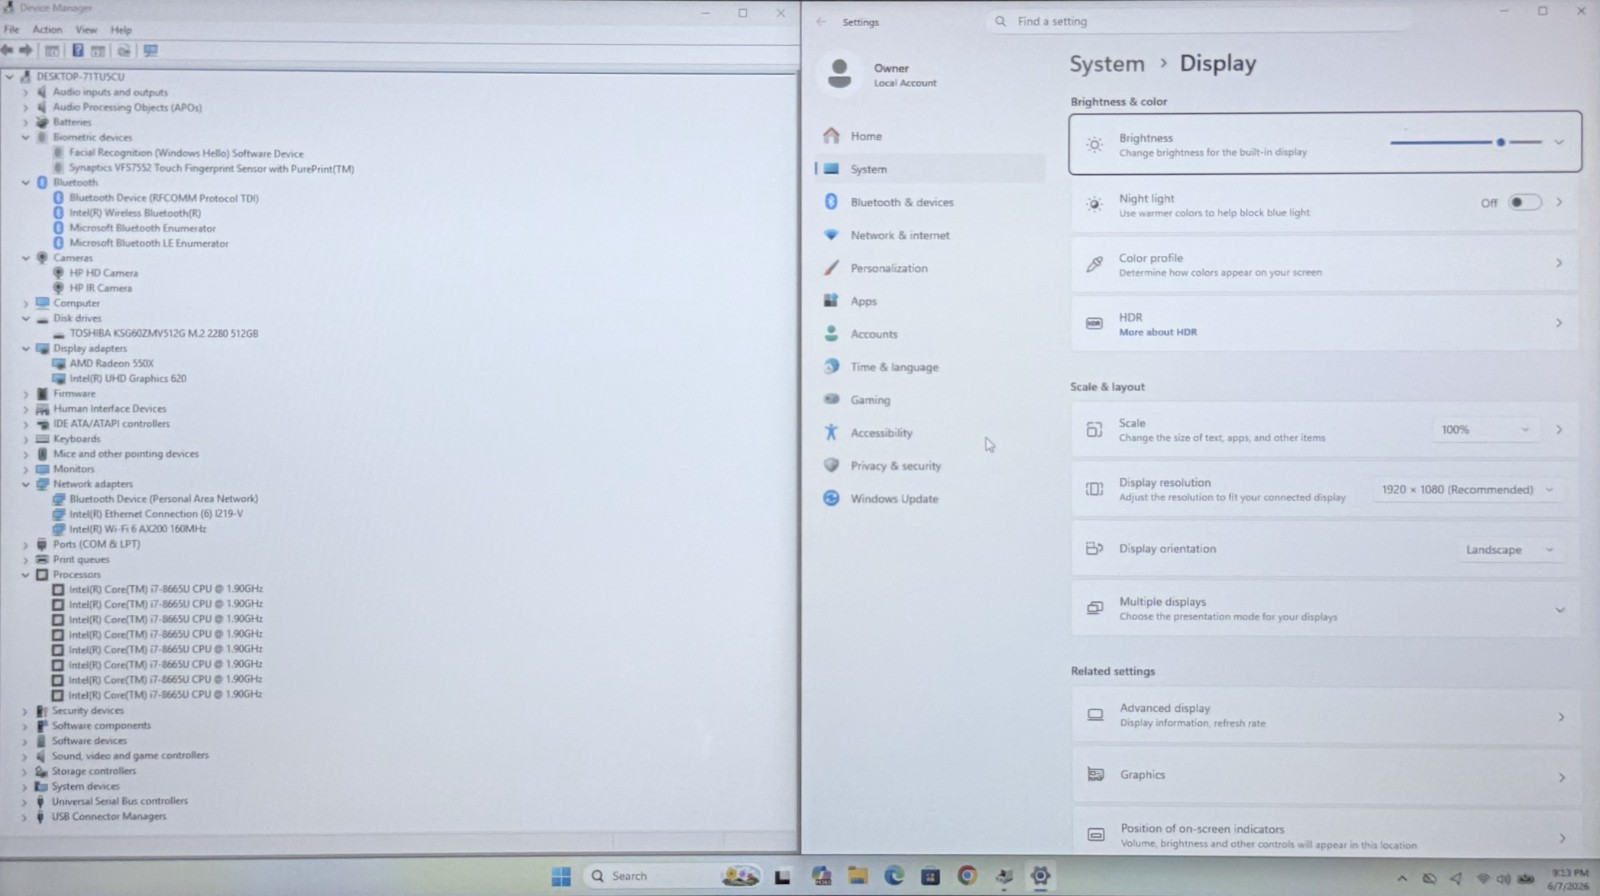Image resolution: width=1600 pixels, height=896 pixels.
Task: Adjust the Brightness slider
Action: [x=1466, y=142]
